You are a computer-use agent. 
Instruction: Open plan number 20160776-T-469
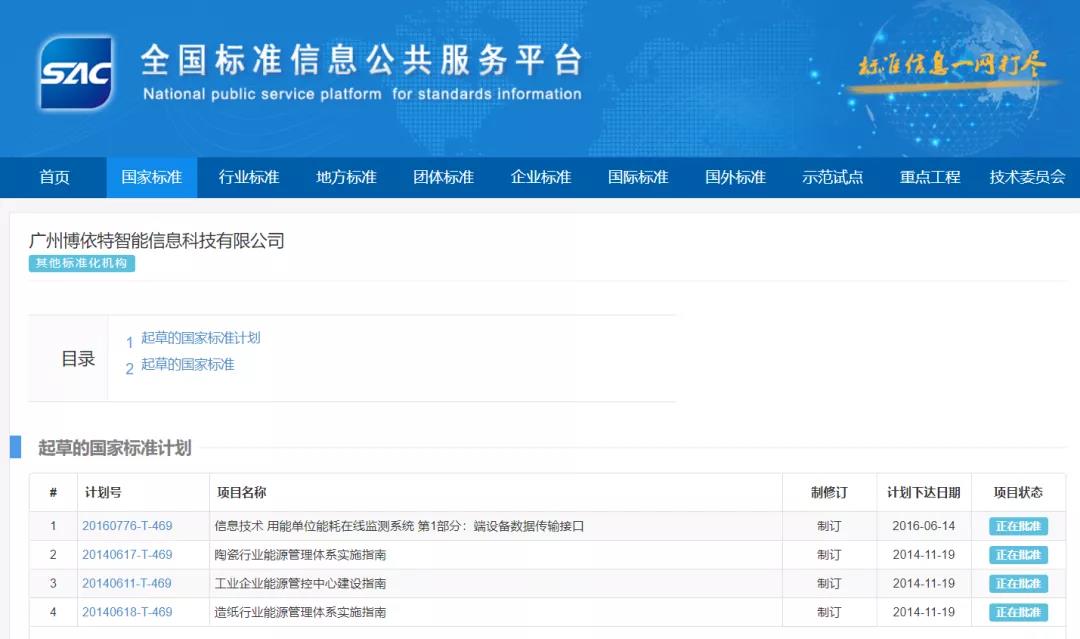pos(127,526)
